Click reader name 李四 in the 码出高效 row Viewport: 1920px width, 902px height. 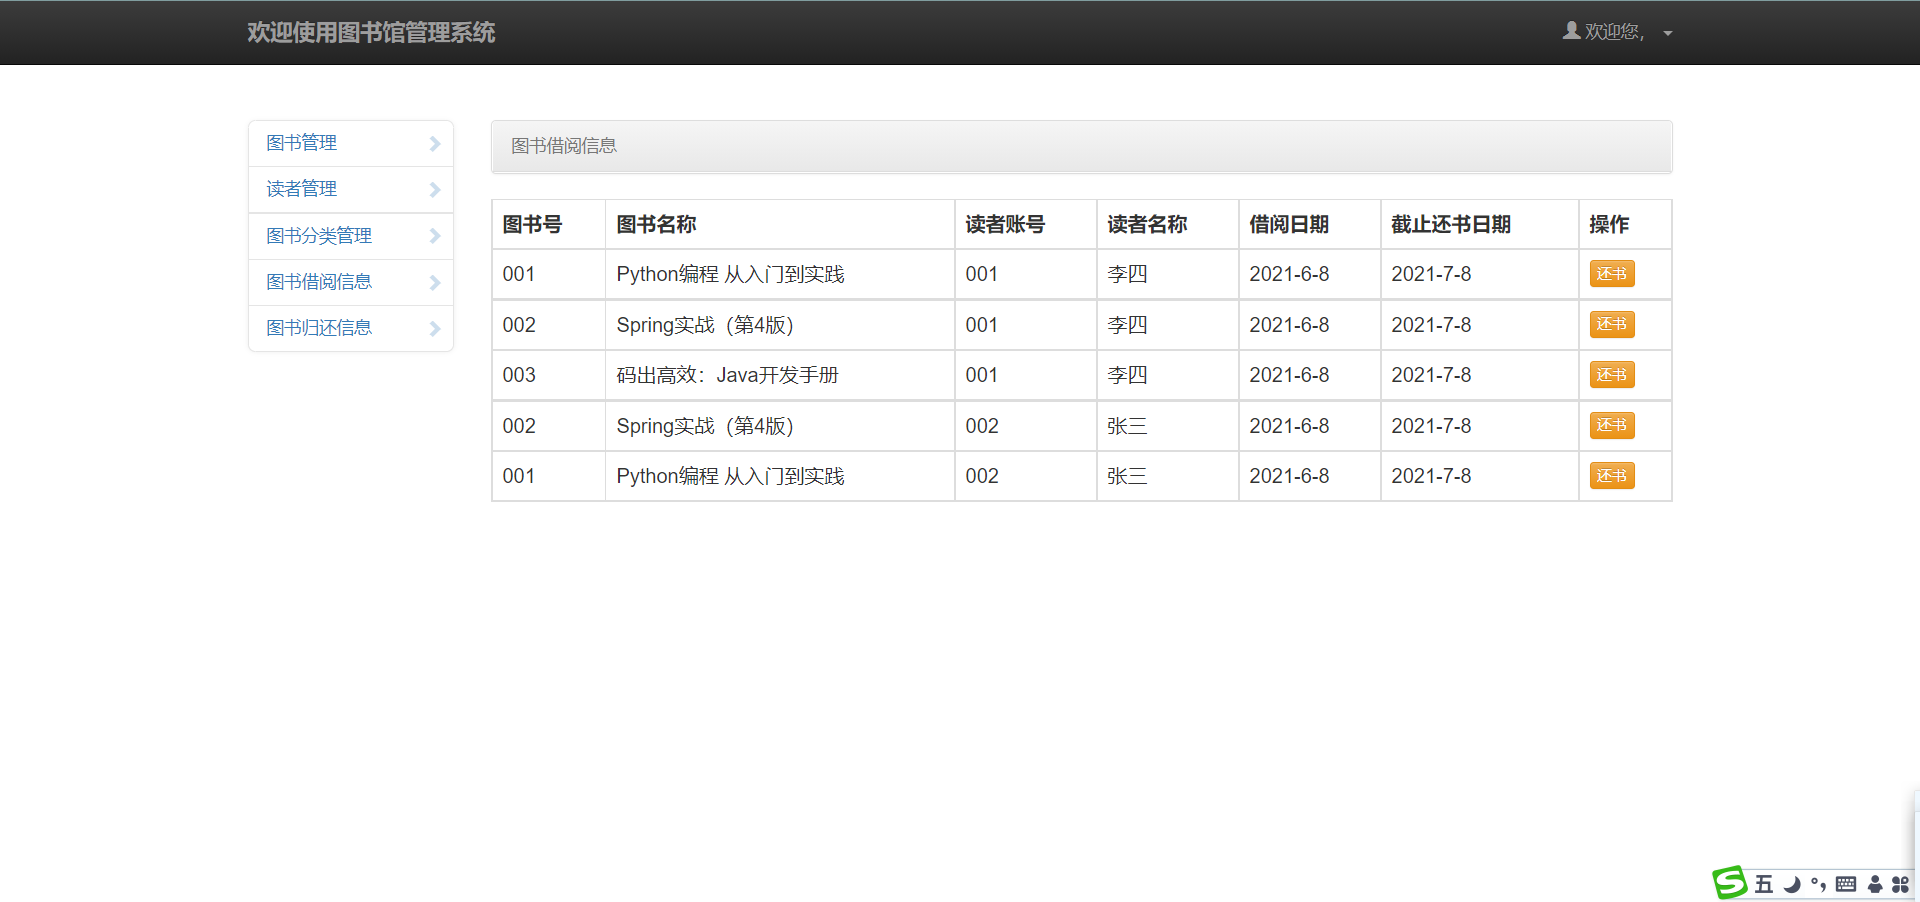(x=1127, y=375)
